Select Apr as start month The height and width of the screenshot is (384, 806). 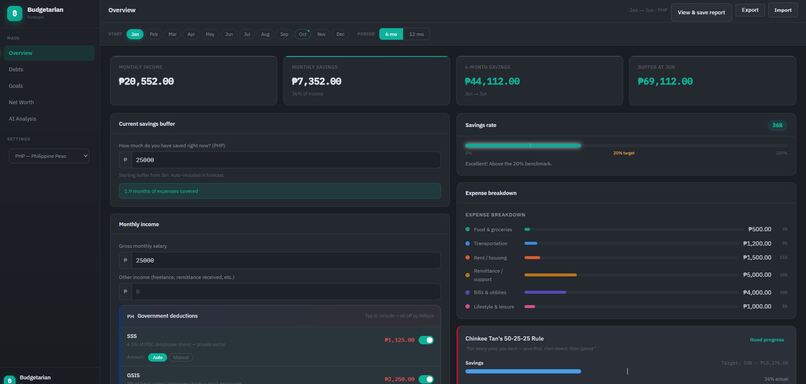point(191,34)
